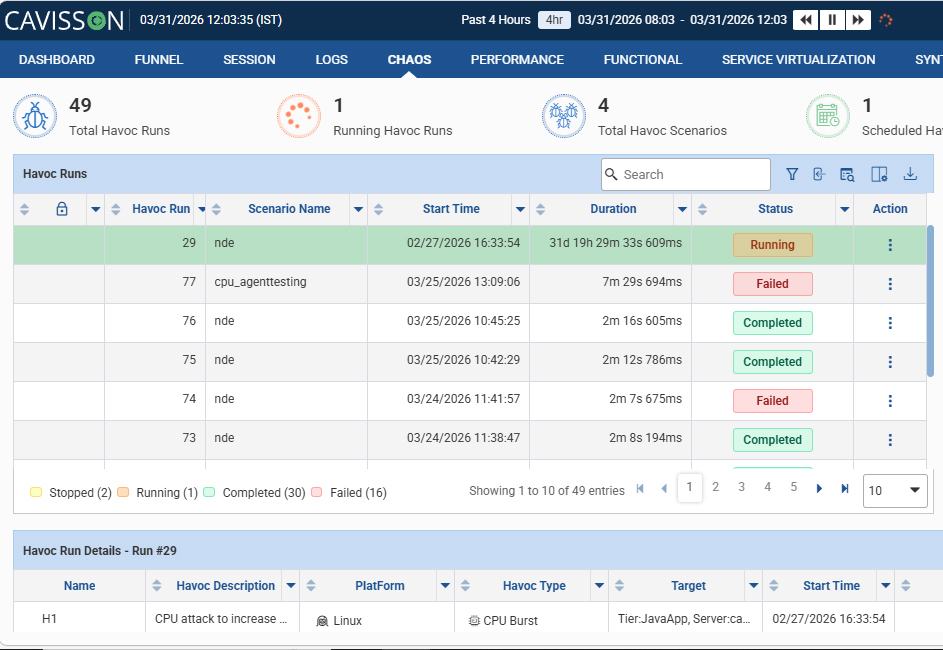Open the Scenario Name column filter dropdown

358,209
